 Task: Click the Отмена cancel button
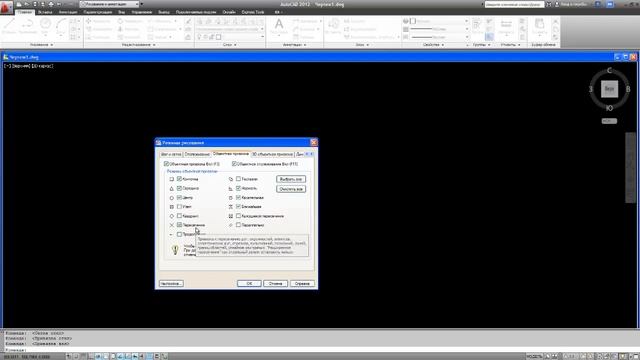[276, 283]
